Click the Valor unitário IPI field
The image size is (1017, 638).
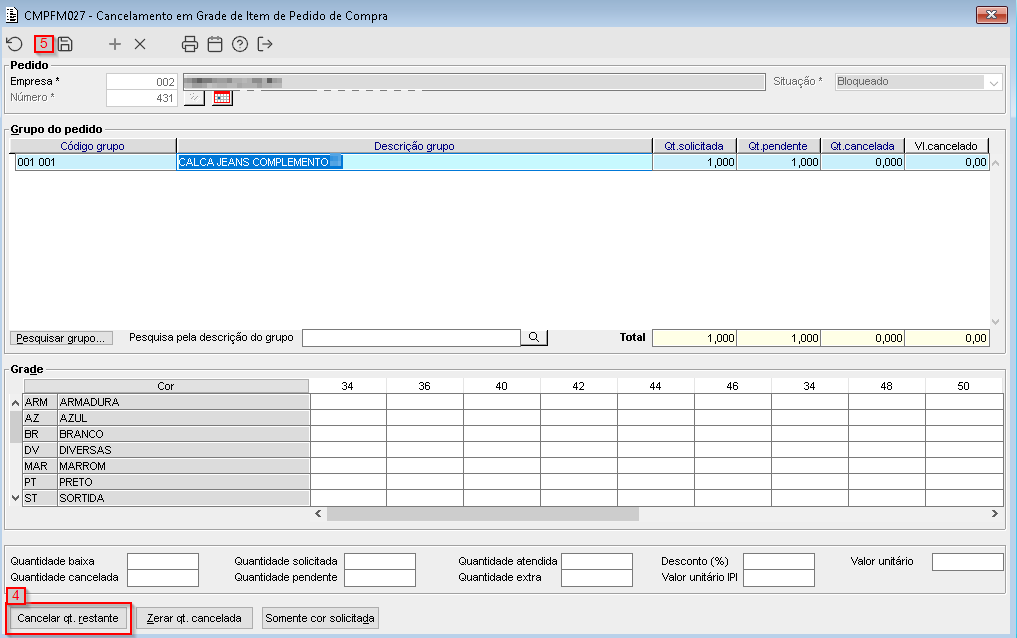coord(779,578)
